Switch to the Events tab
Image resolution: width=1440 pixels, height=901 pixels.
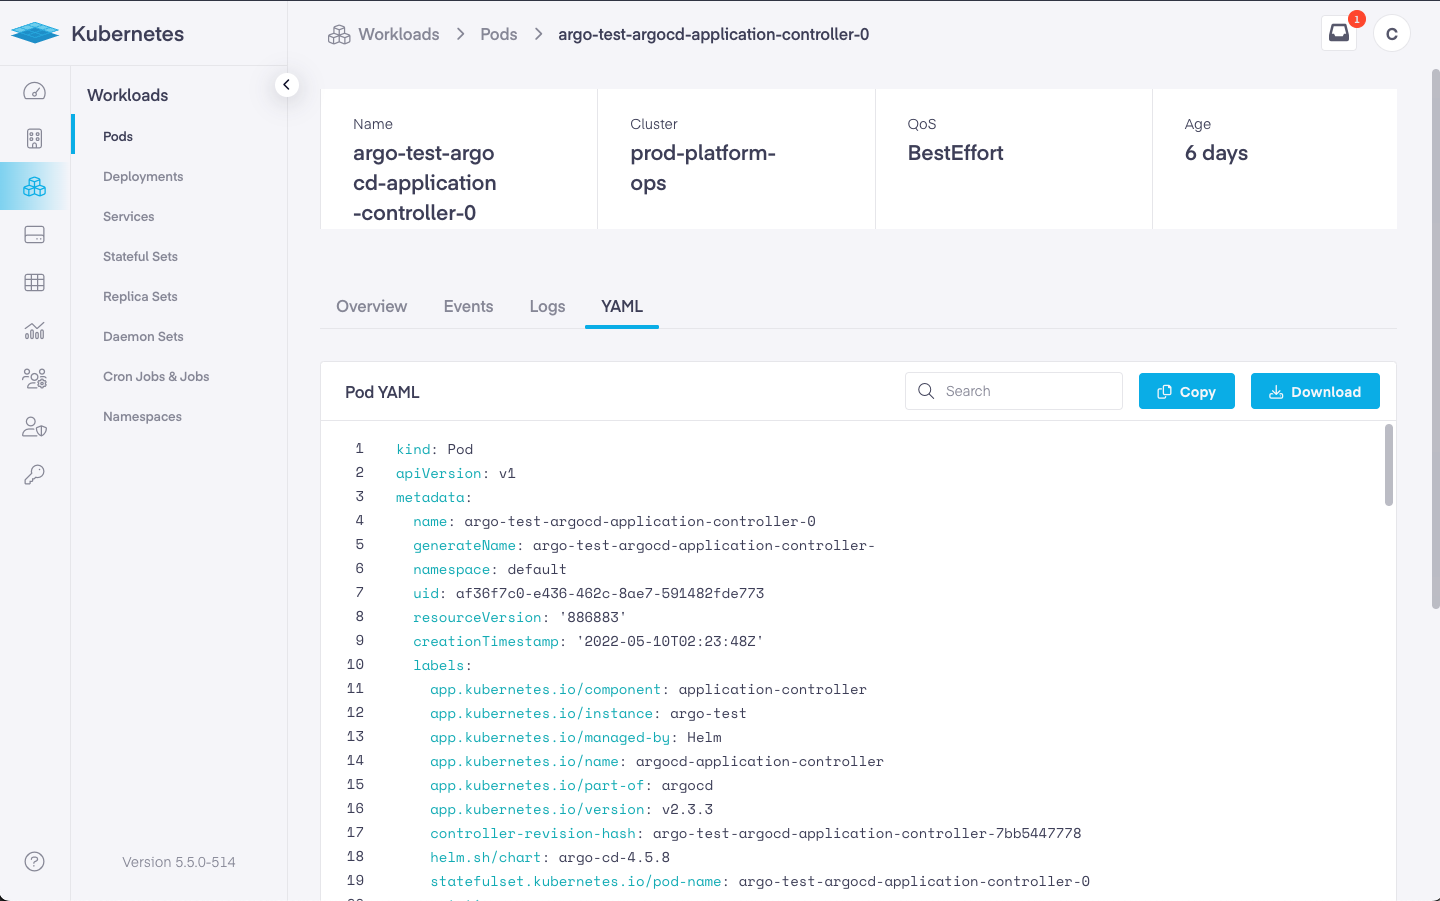coord(468,306)
